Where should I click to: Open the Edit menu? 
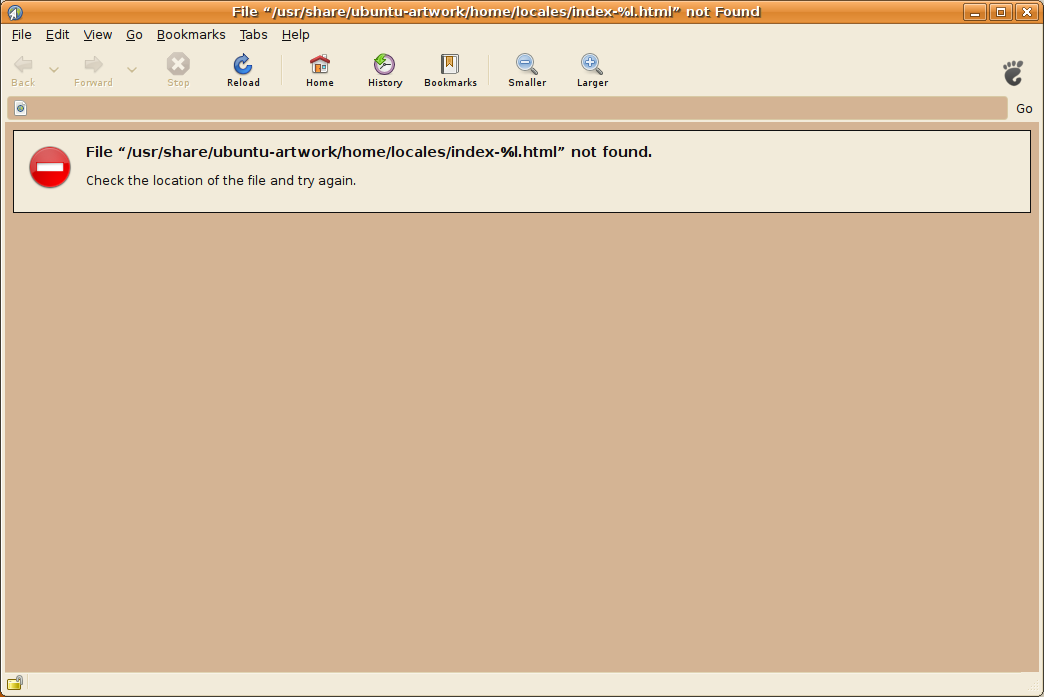click(x=57, y=35)
